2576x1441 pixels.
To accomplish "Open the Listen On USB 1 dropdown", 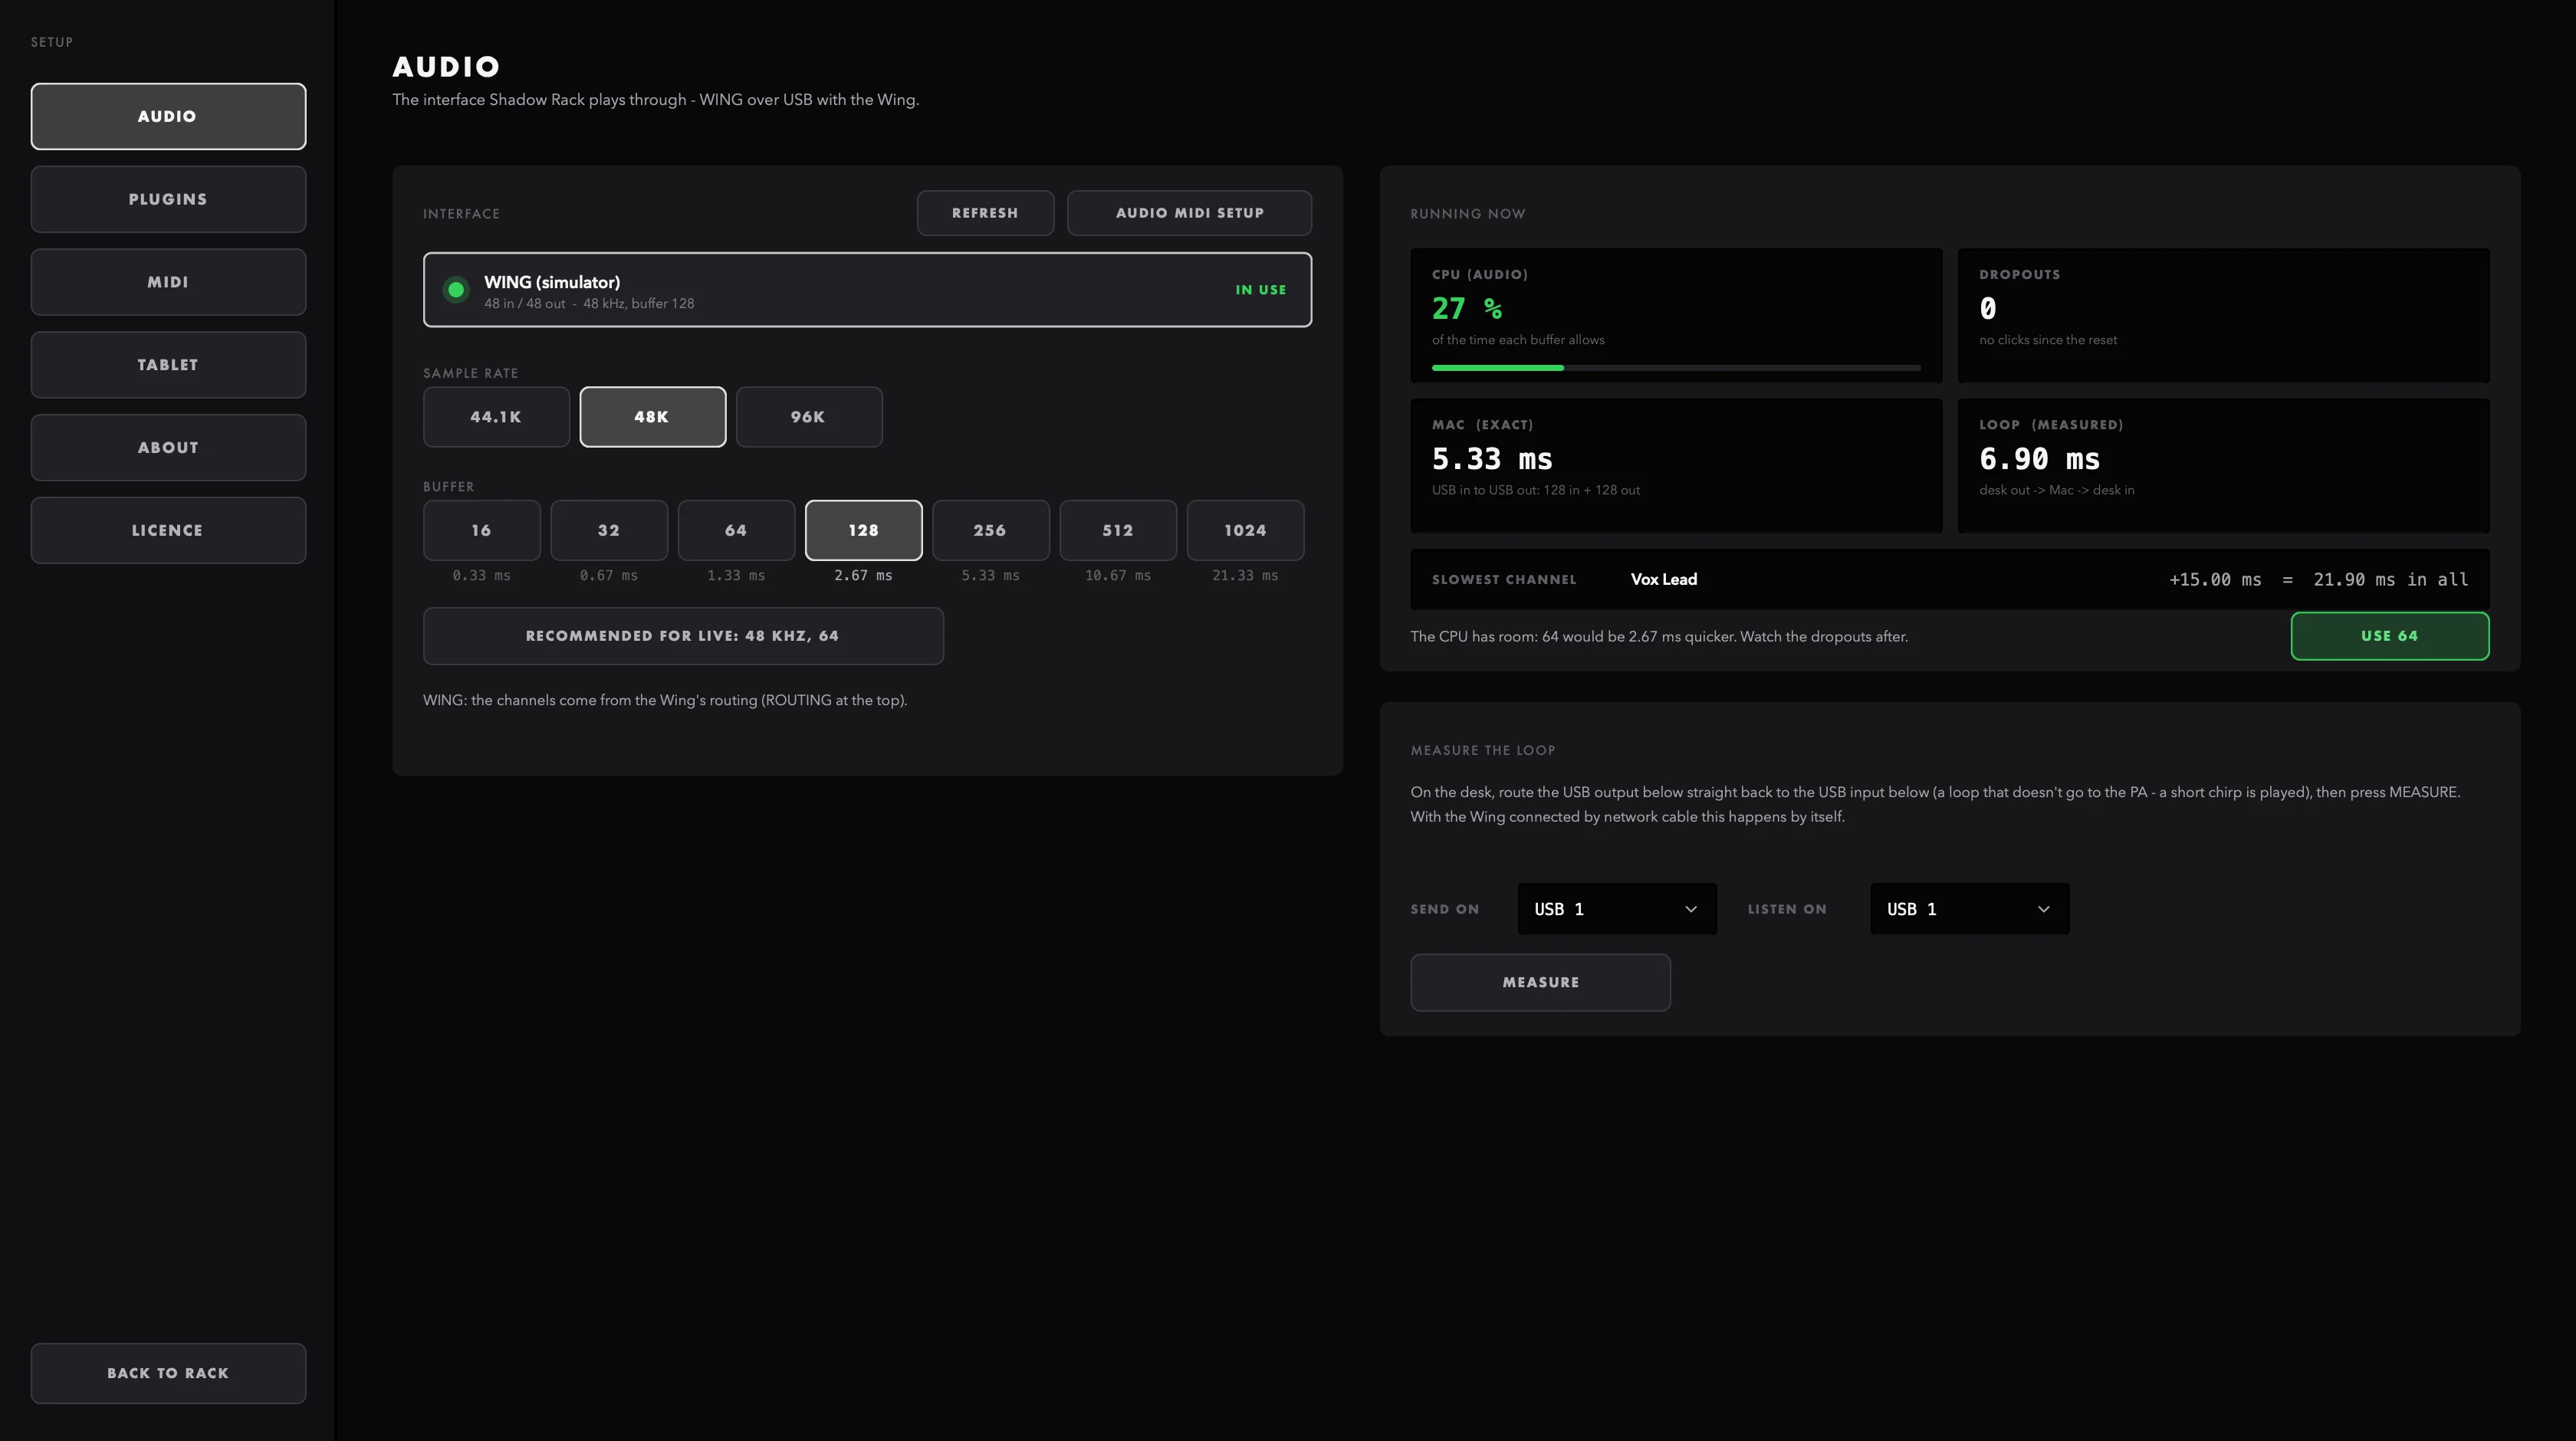I will [x=1970, y=909].
